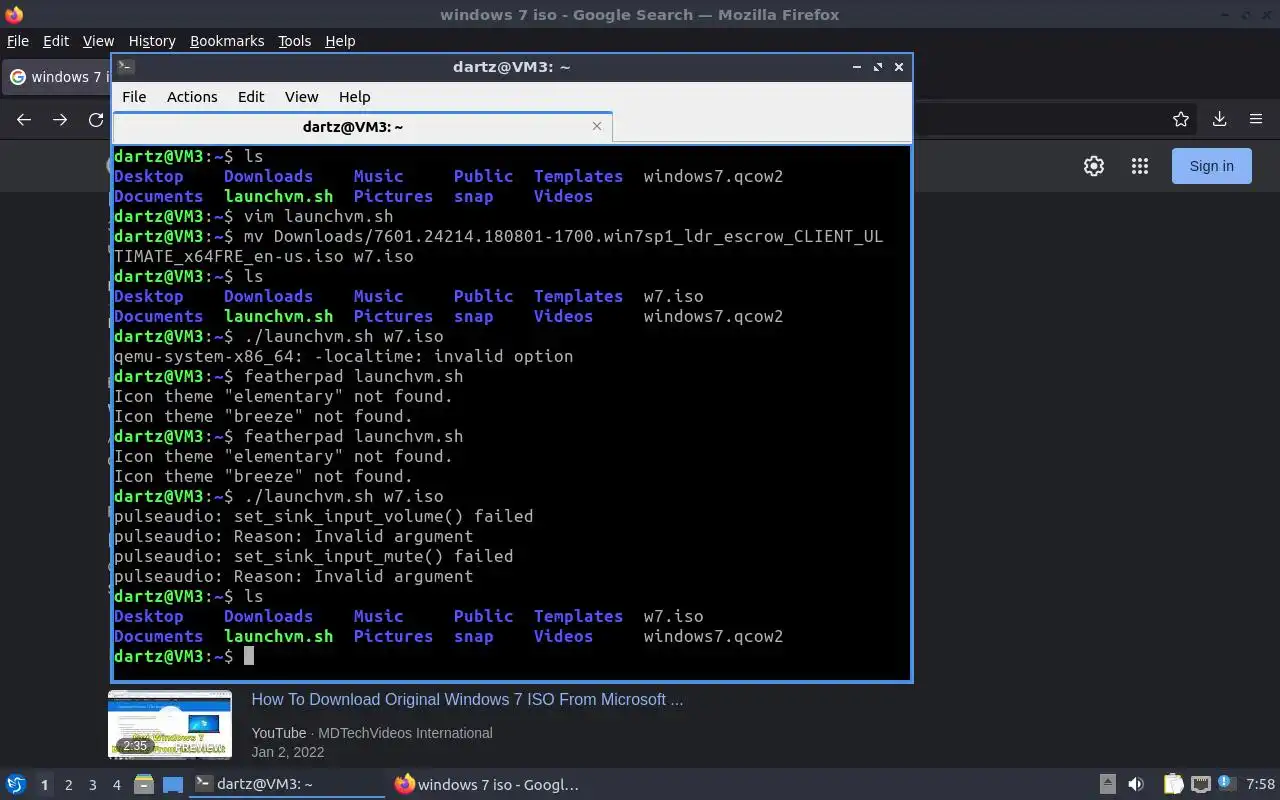
Task: Click the terminal window menu icon in titlebar
Action: [x=125, y=67]
